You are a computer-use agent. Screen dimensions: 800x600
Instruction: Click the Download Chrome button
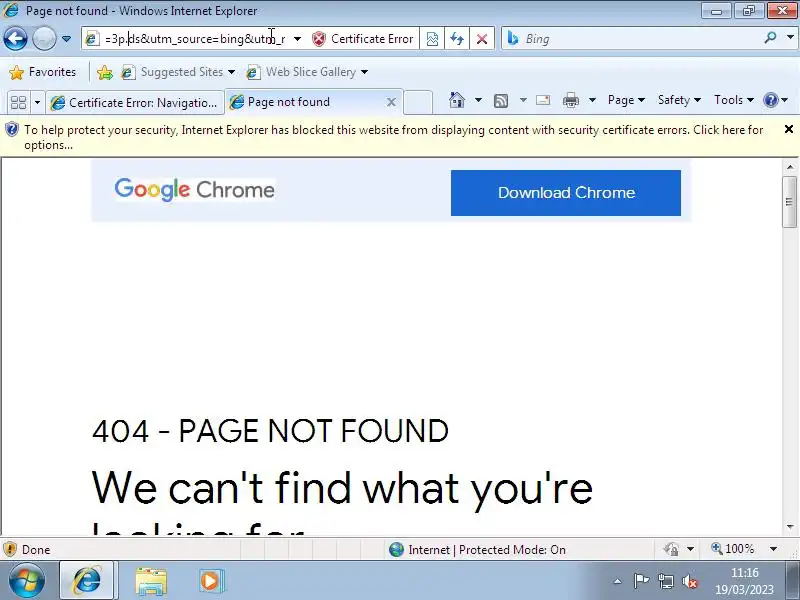coord(566,193)
